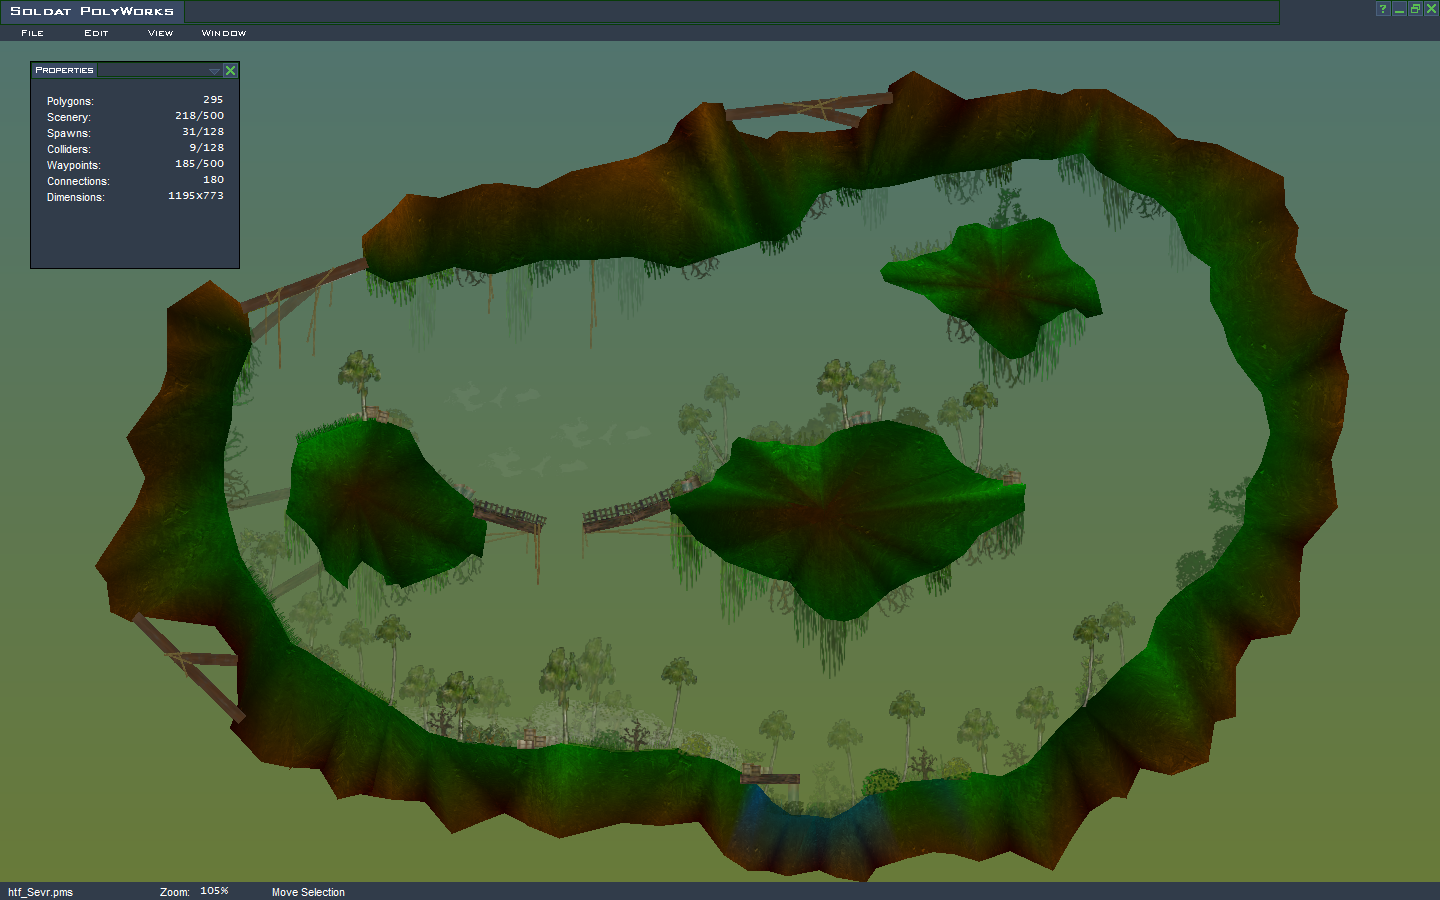Close the Properties panel
Viewport: 1440px width, 900px height.
click(x=231, y=71)
